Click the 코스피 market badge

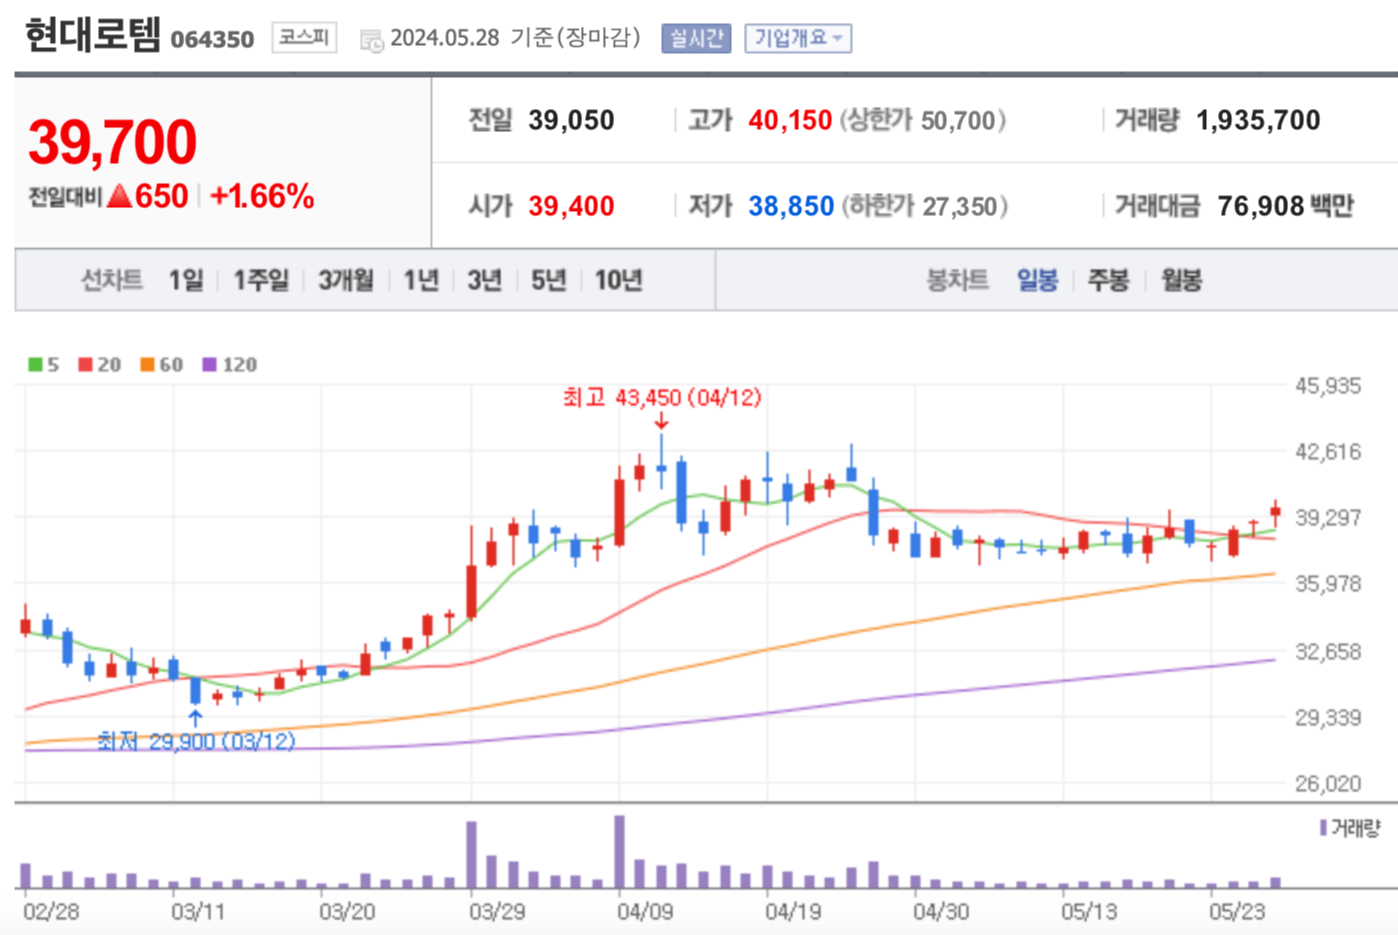tap(304, 38)
